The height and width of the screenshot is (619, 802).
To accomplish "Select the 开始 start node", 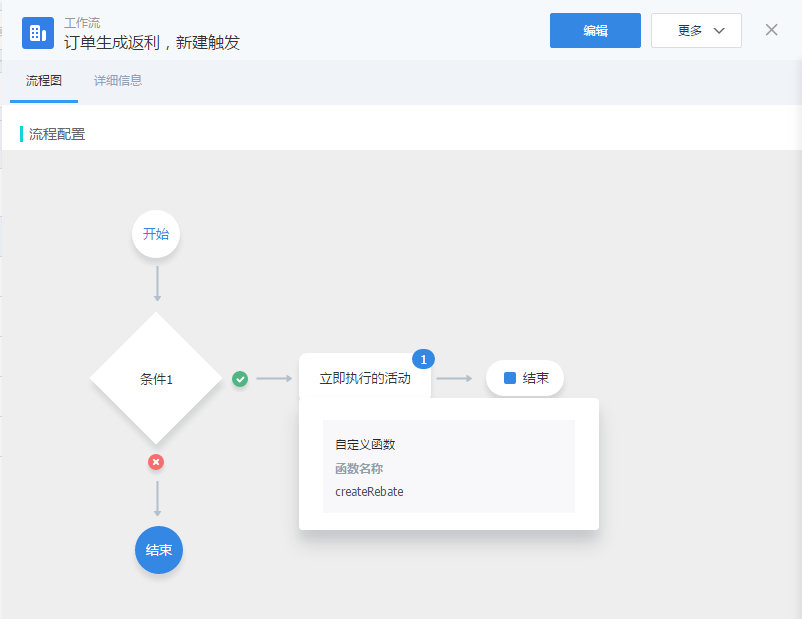I will pyautogui.click(x=156, y=234).
